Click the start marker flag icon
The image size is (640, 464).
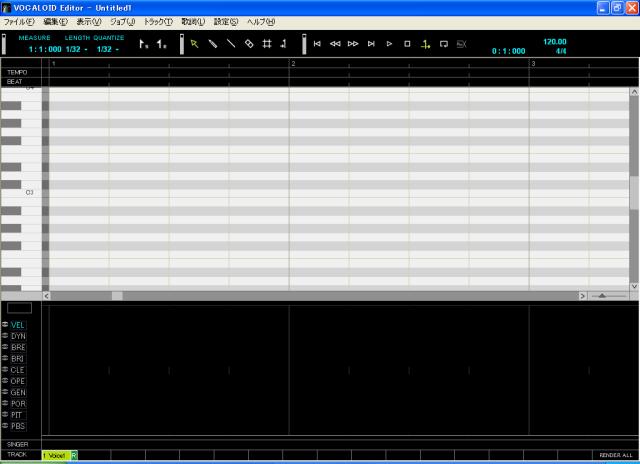point(143,44)
